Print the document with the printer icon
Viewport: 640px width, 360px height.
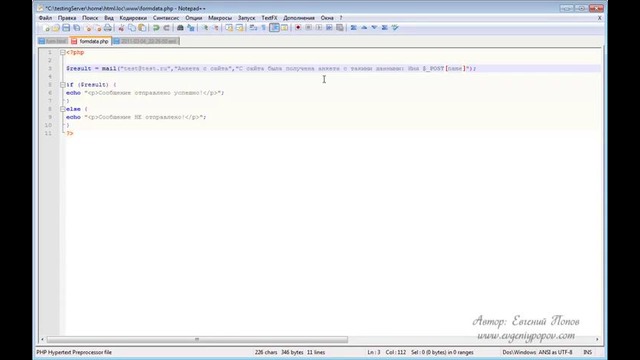(107, 28)
